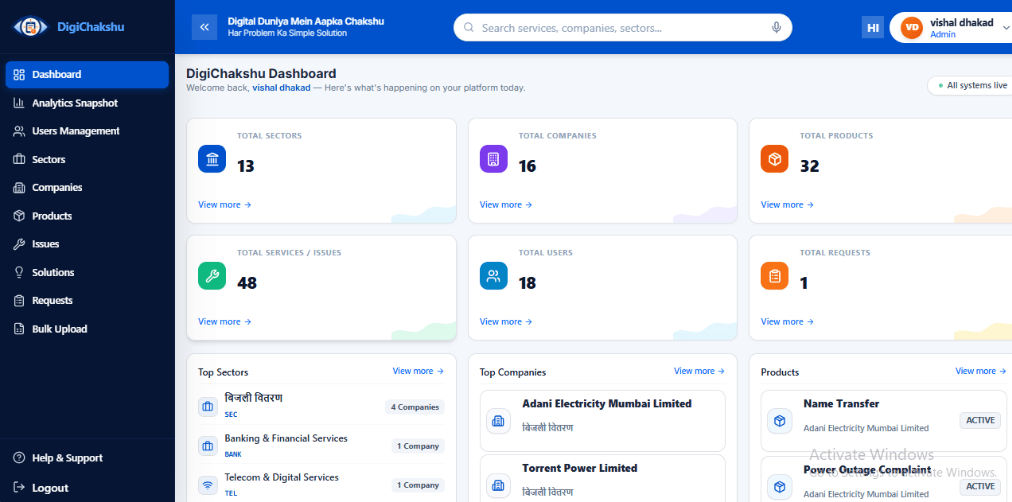Click the Dashboard grid icon
The image size is (1012, 502).
coord(19,74)
